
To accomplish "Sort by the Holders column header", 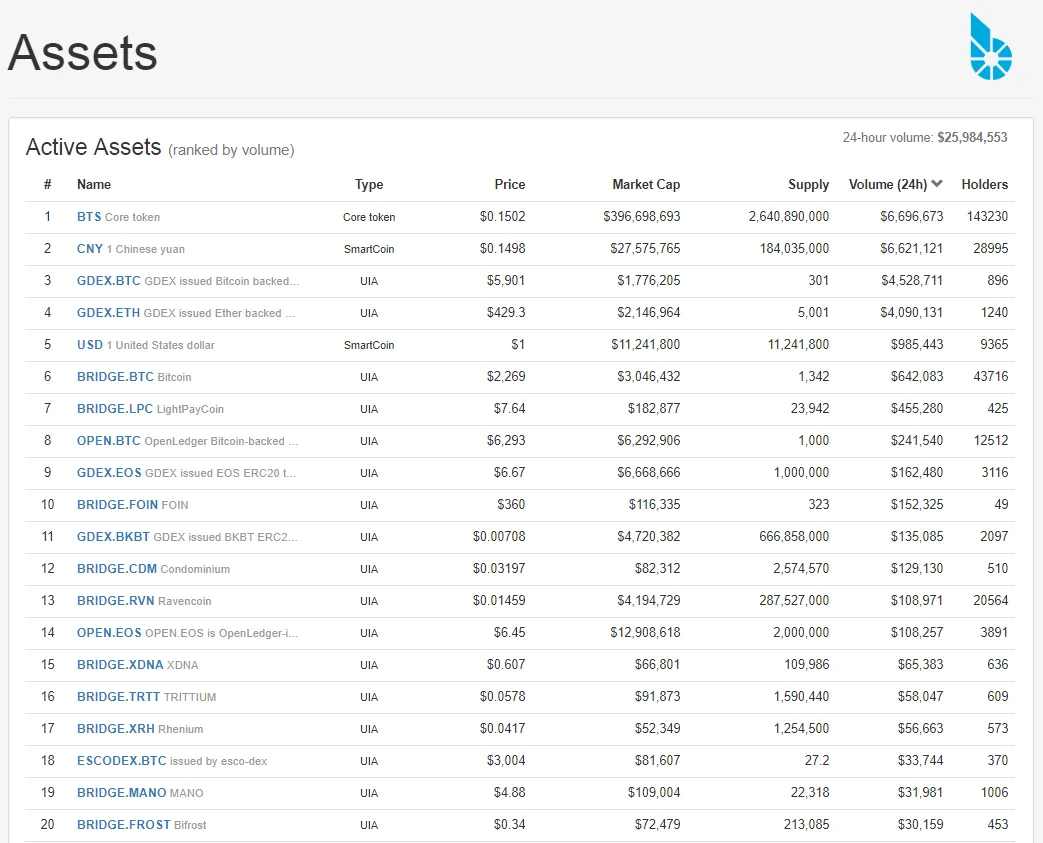I will (984, 184).
